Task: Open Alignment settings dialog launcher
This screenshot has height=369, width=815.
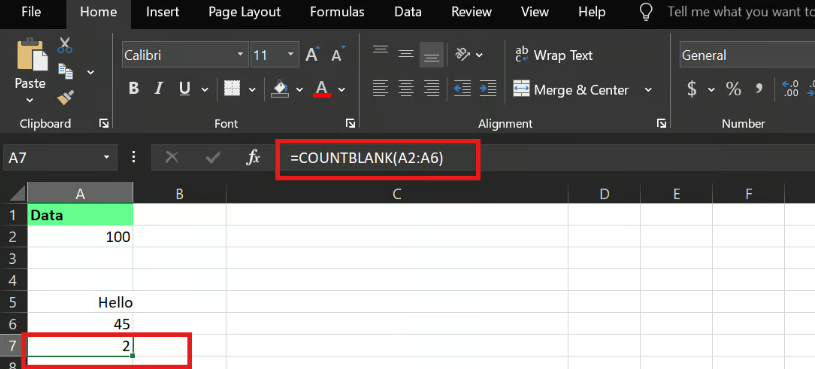Action: pyautogui.click(x=661, y=123)
